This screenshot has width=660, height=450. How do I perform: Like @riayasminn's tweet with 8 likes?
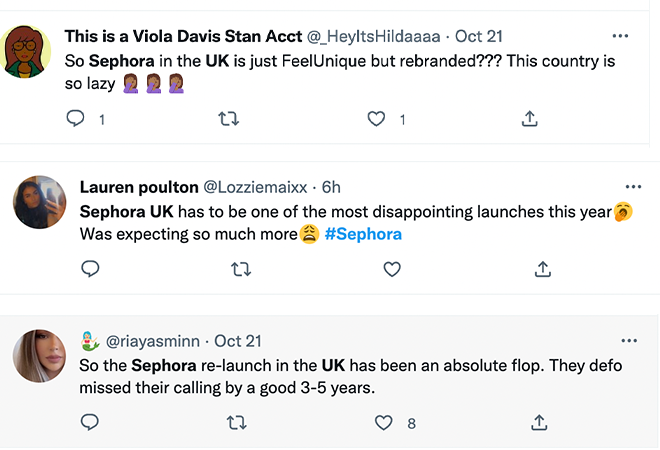tap(383, 423)
